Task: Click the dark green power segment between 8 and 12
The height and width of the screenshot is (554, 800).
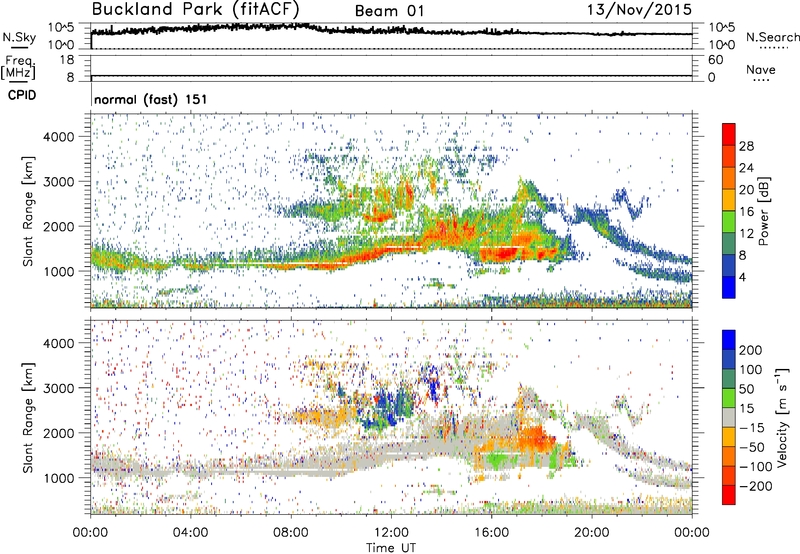Action: (x=729, y=243)
